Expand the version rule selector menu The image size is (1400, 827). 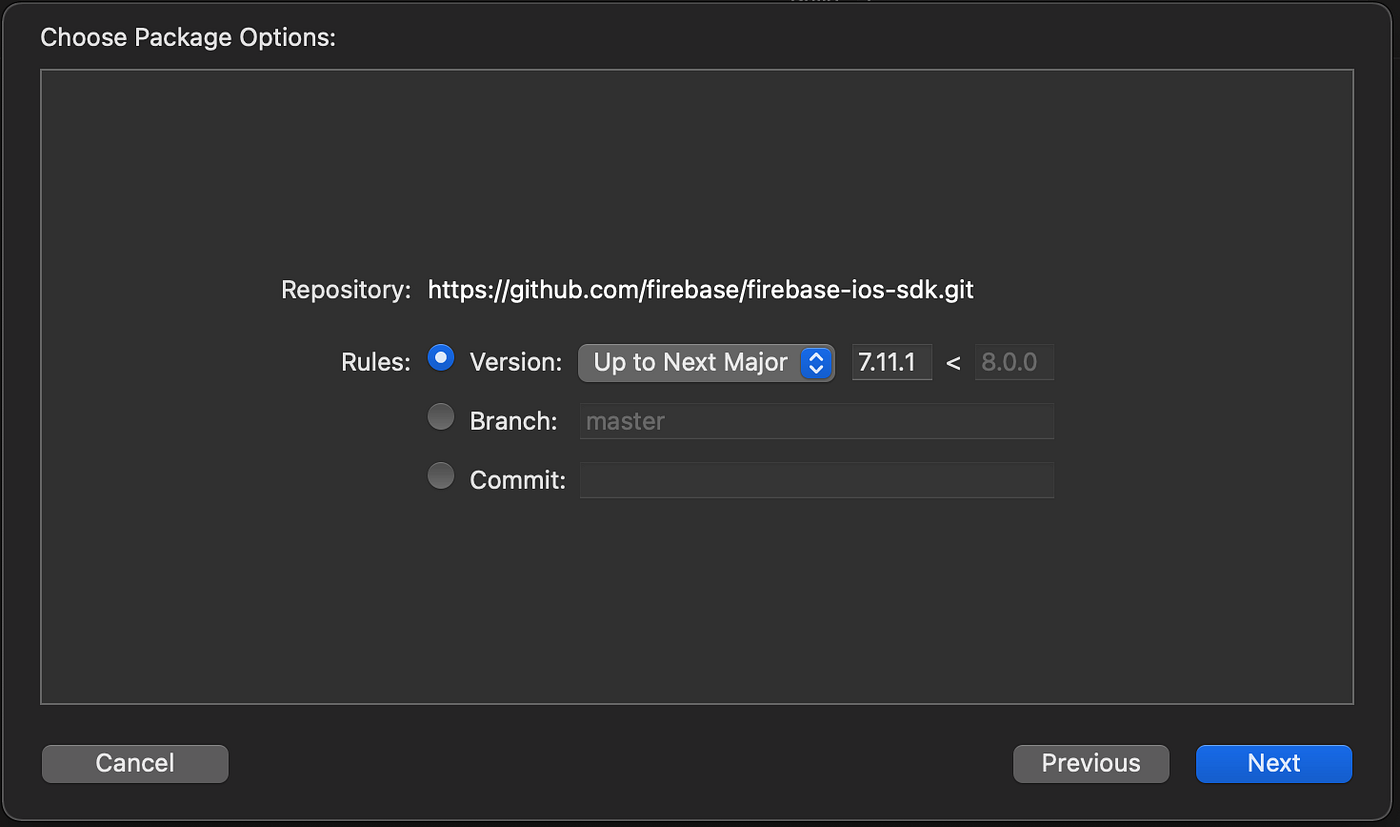point(706,362)
